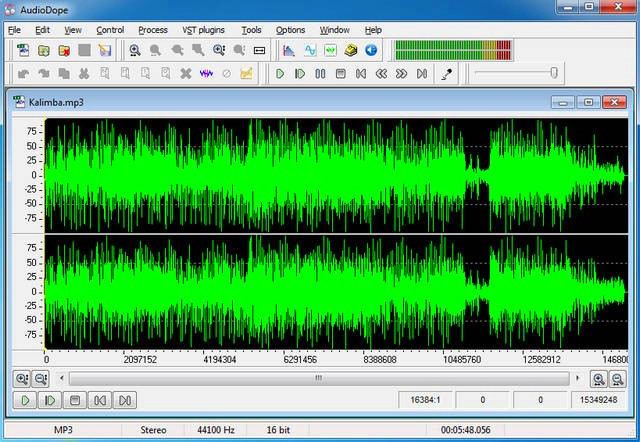Screen dimensions: 640x442
Task: Stop playback in main toolbar
Action: 340,74
